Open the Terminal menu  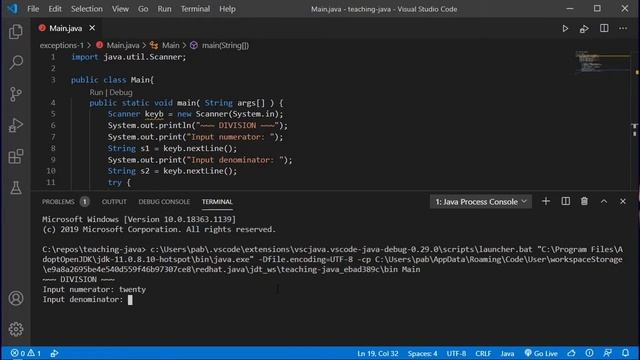tap(195, 9)
